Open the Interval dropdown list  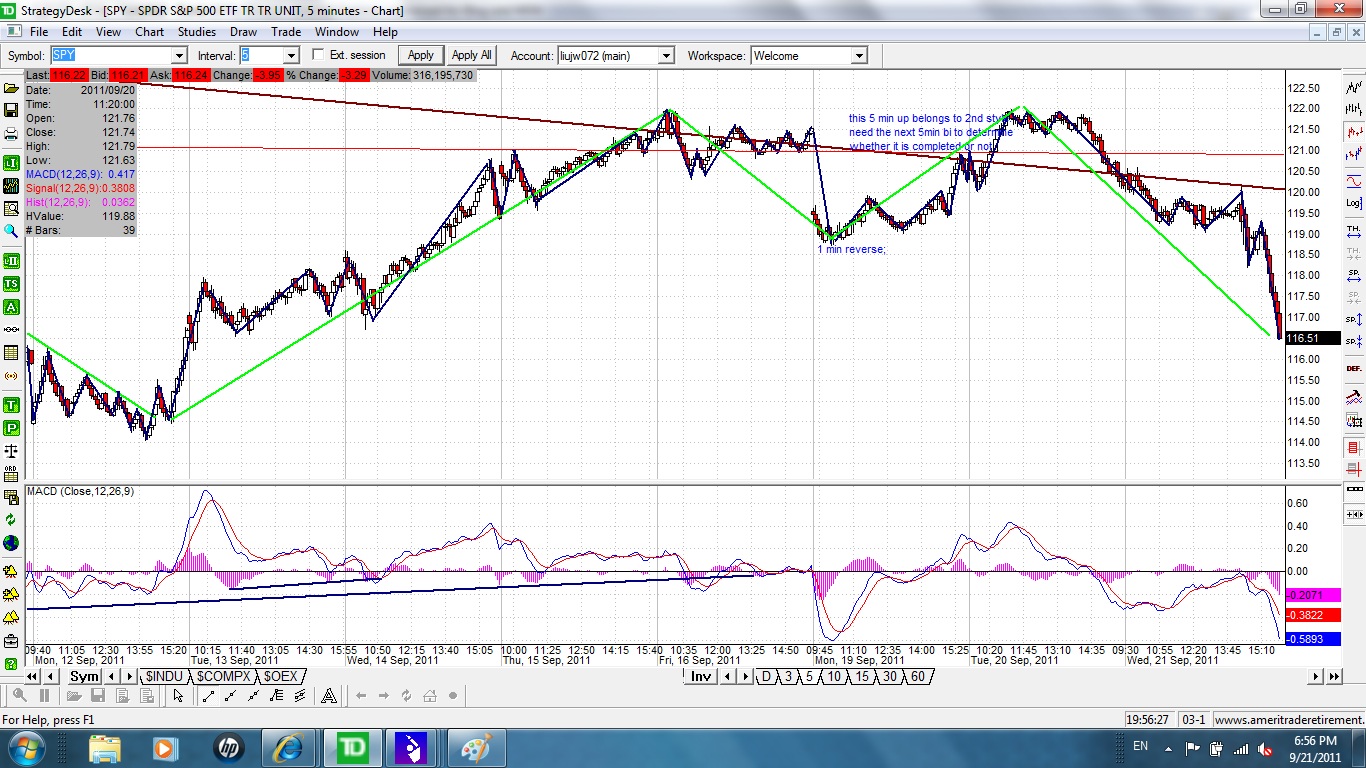291,56
